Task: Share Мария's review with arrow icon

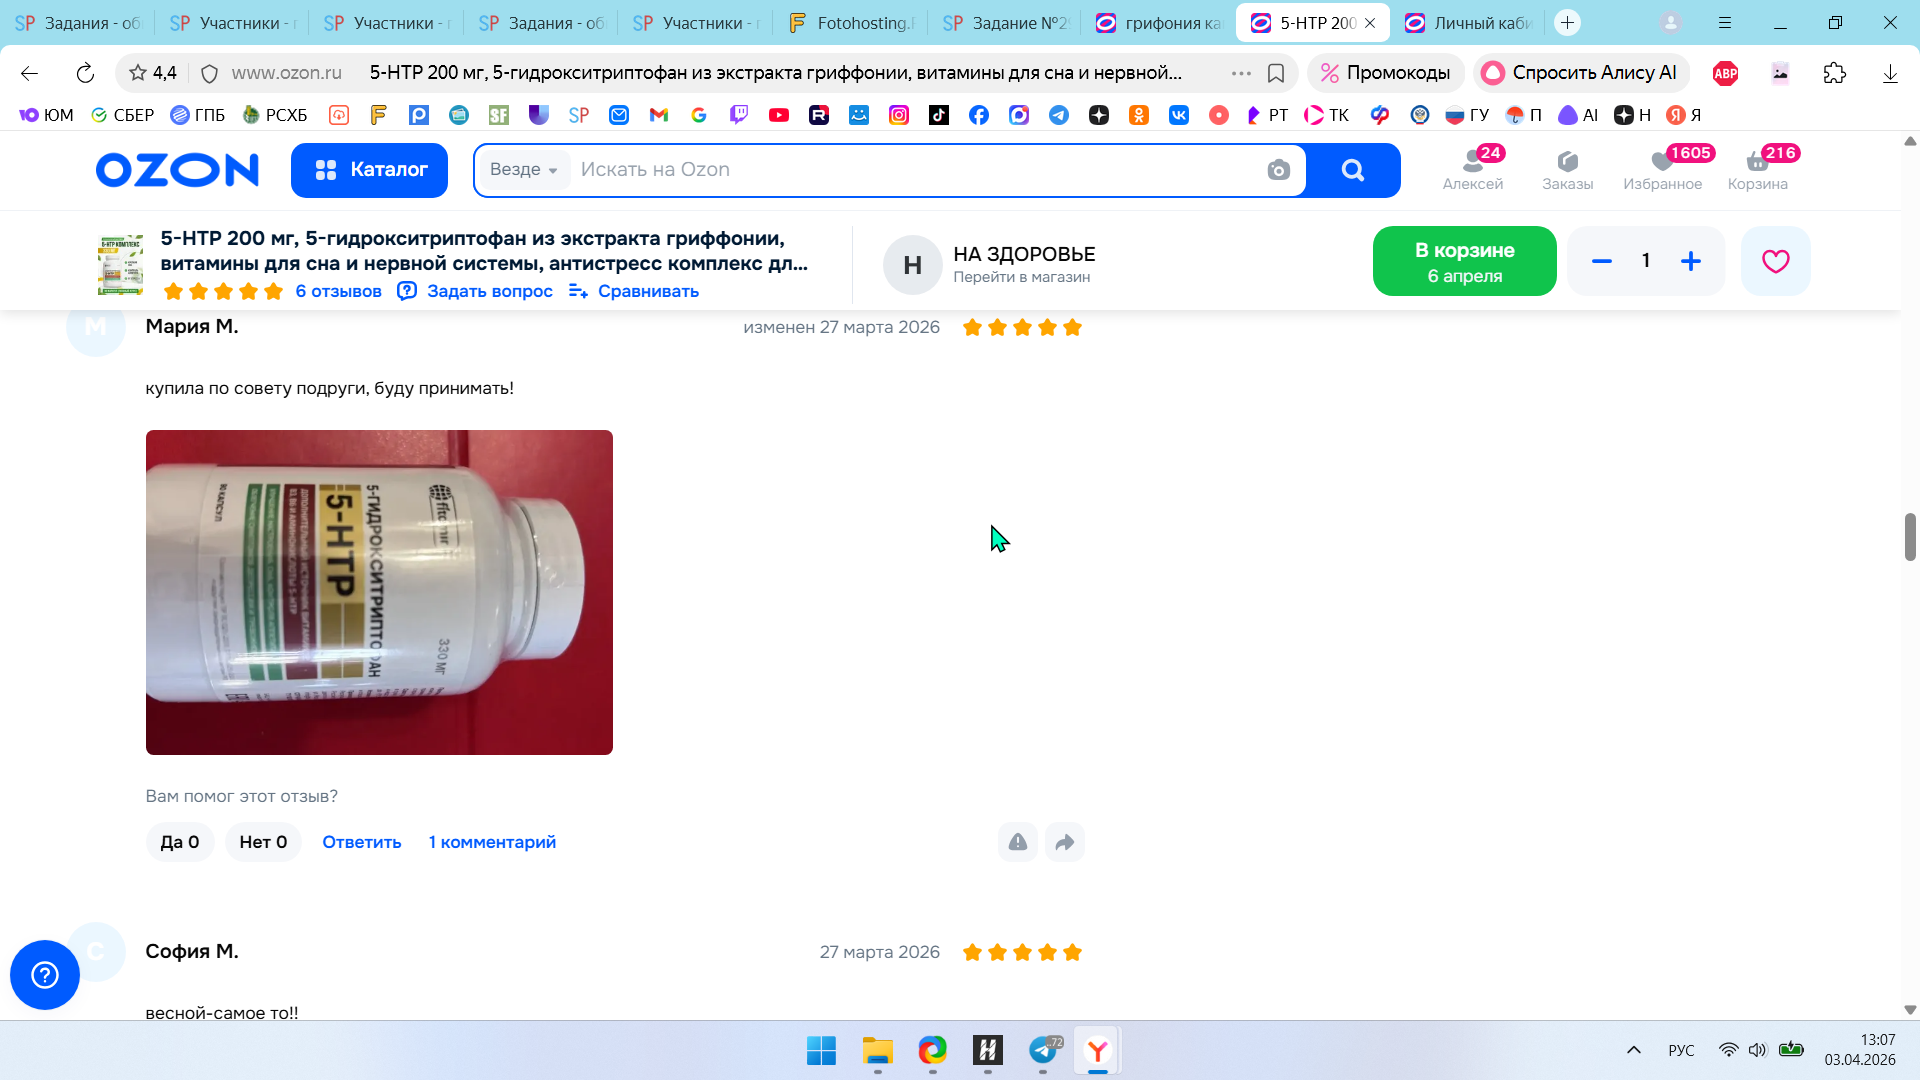Action: (1064, 842)
